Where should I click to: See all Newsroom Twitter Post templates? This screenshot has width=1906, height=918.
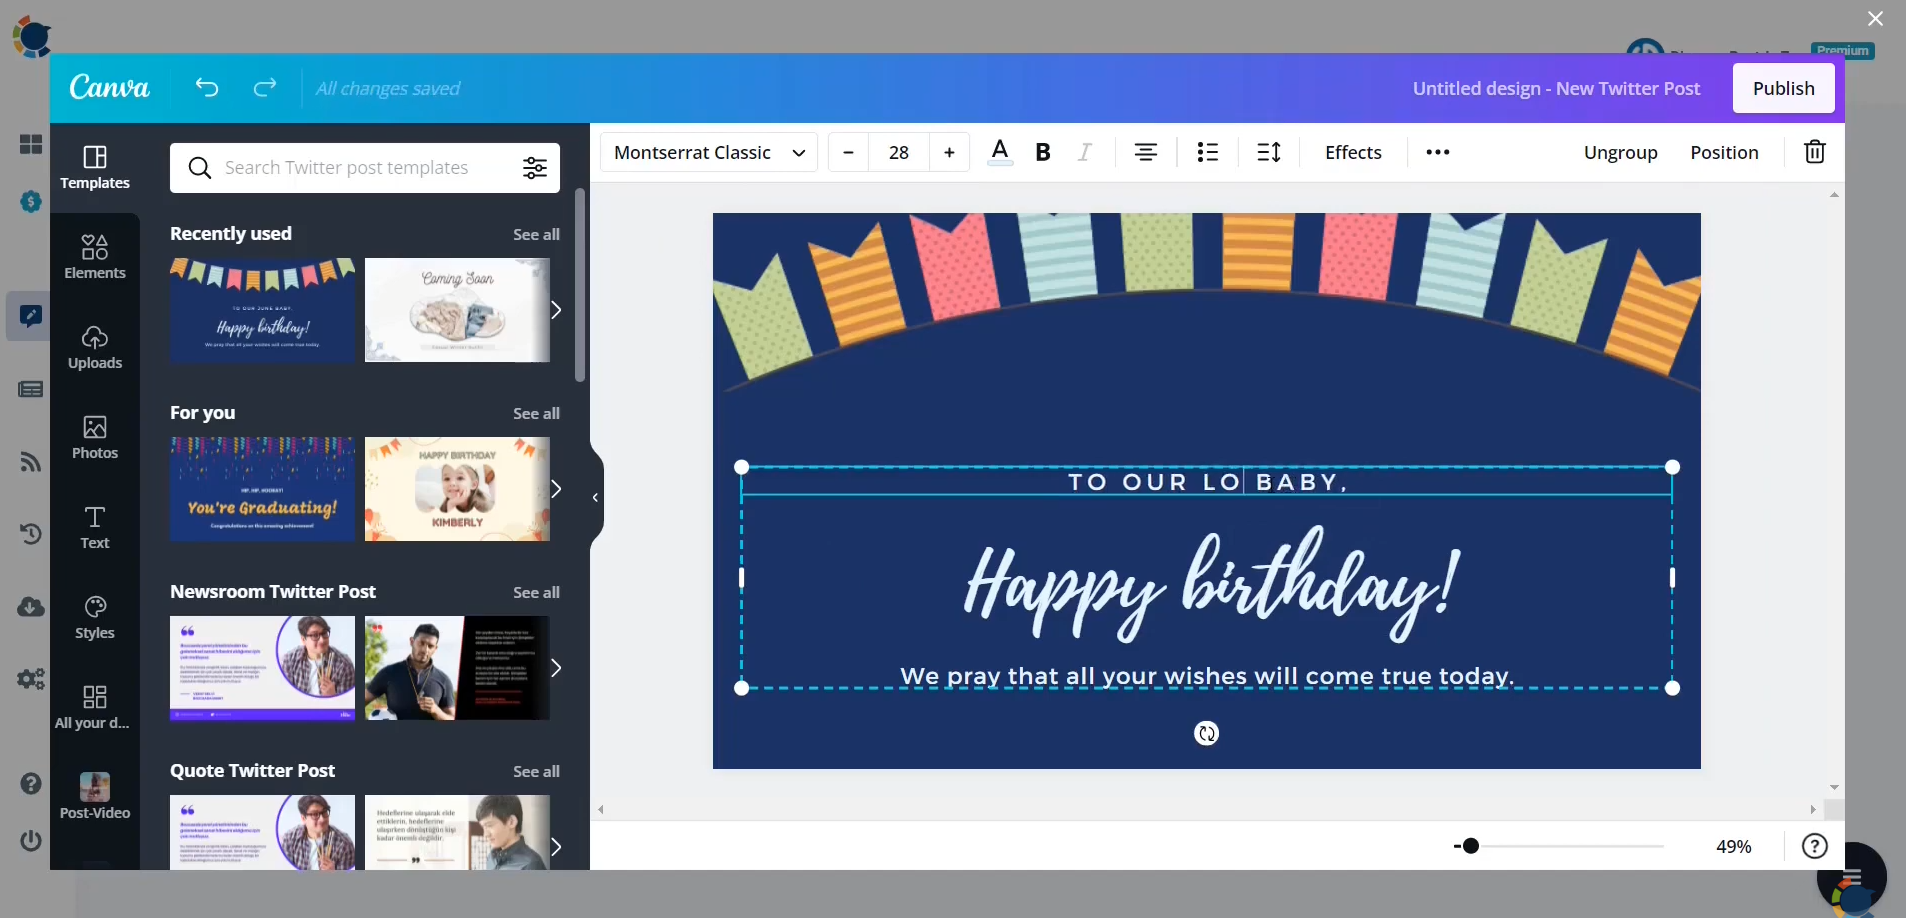[x=537, y=591]
